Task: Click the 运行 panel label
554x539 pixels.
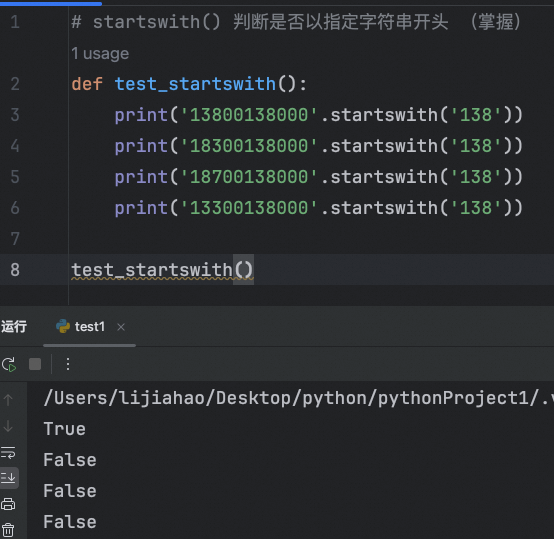Action: point(14,326)
